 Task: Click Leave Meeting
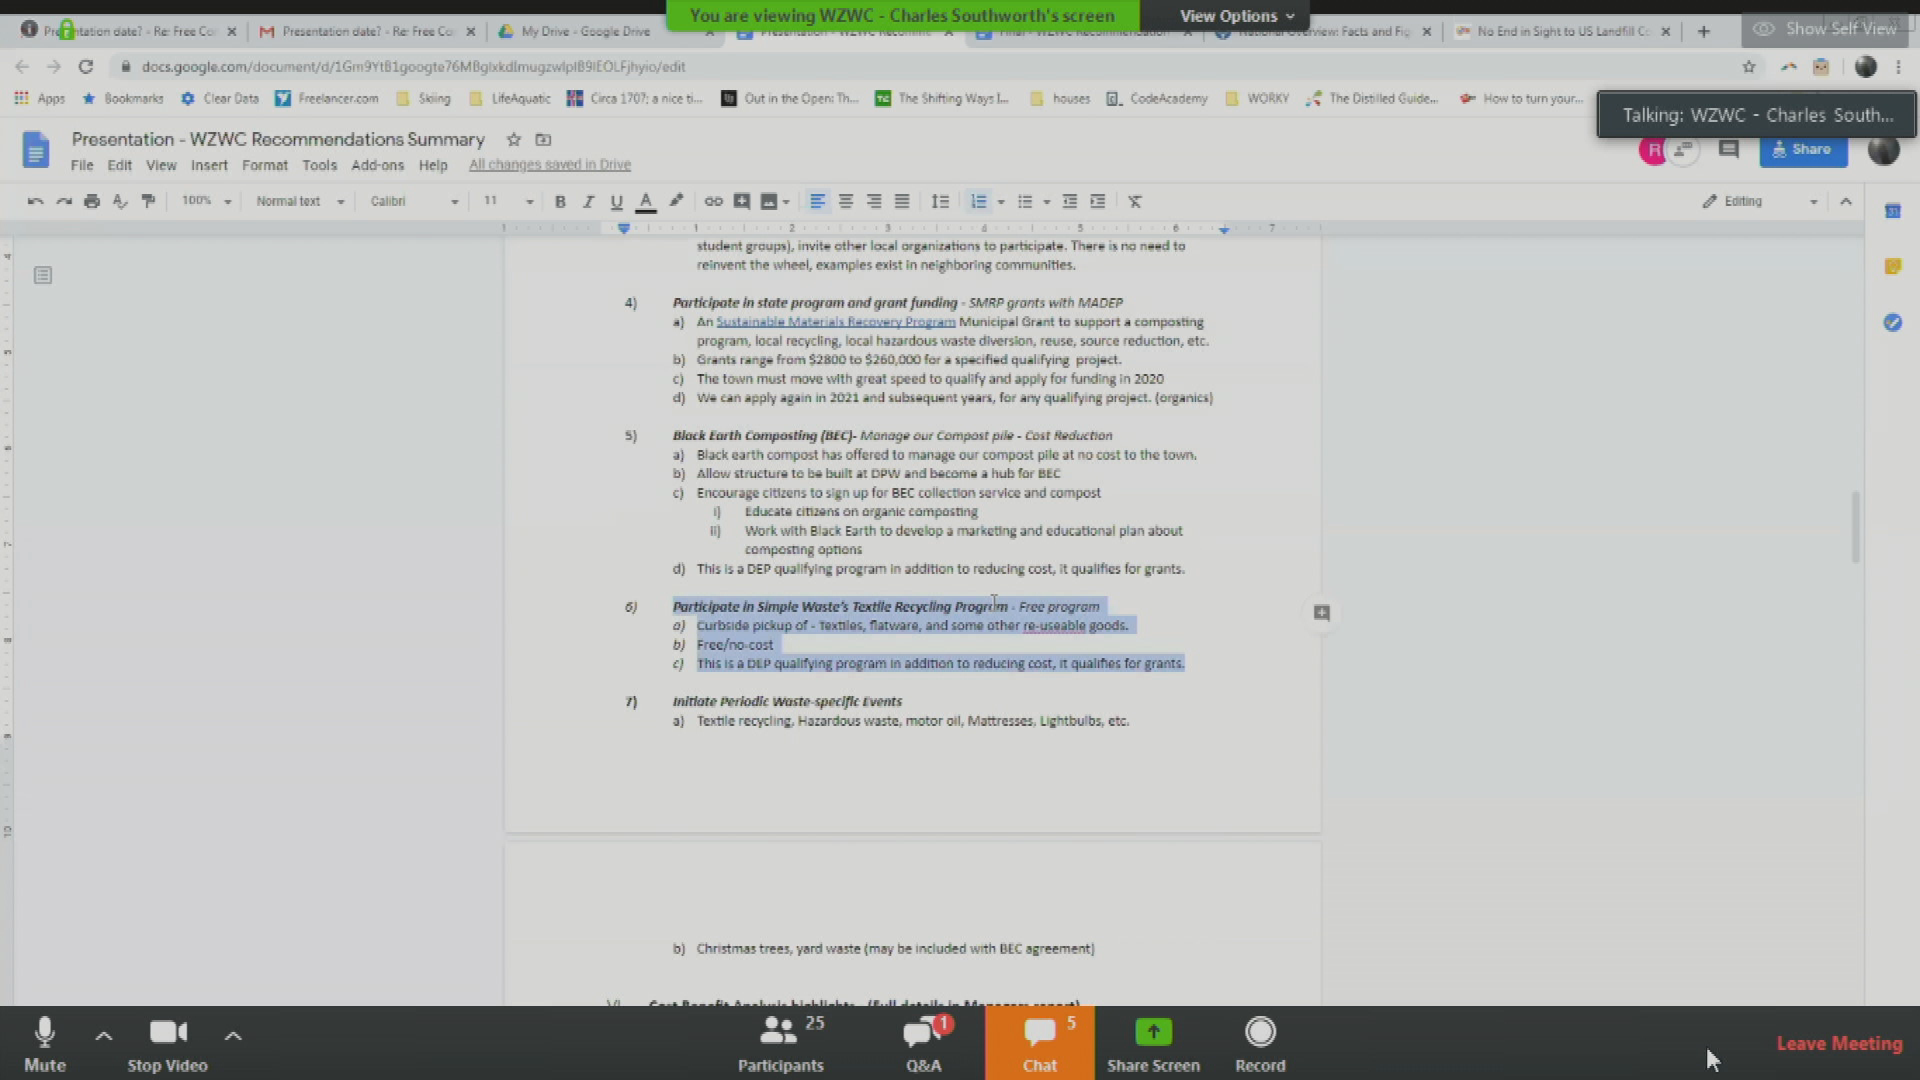[x=1839, y=1043]
